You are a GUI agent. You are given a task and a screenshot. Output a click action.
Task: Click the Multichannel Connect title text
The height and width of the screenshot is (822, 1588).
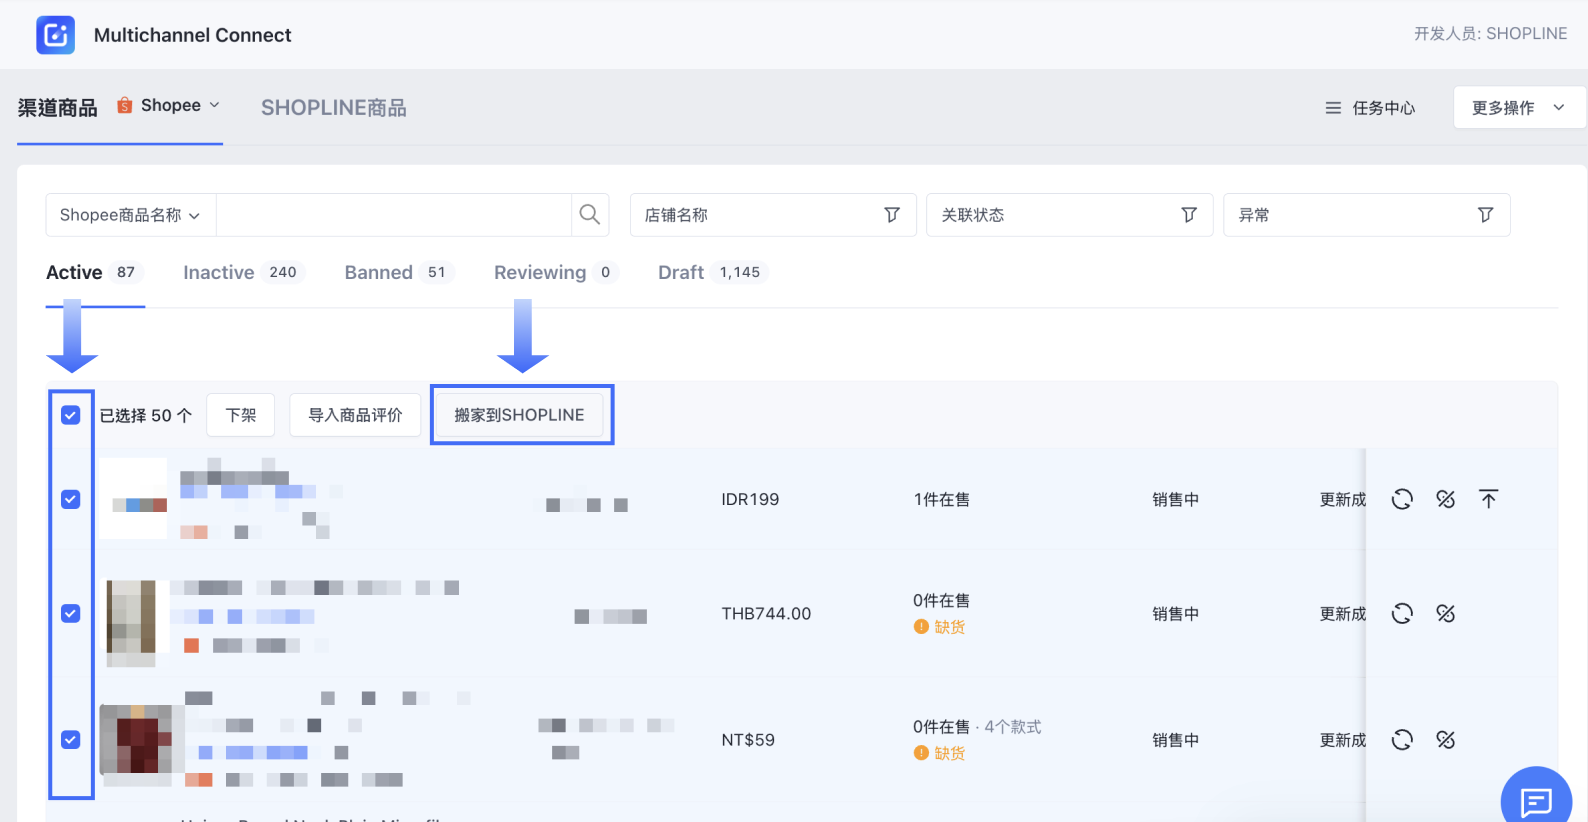[x=193, y=35]
